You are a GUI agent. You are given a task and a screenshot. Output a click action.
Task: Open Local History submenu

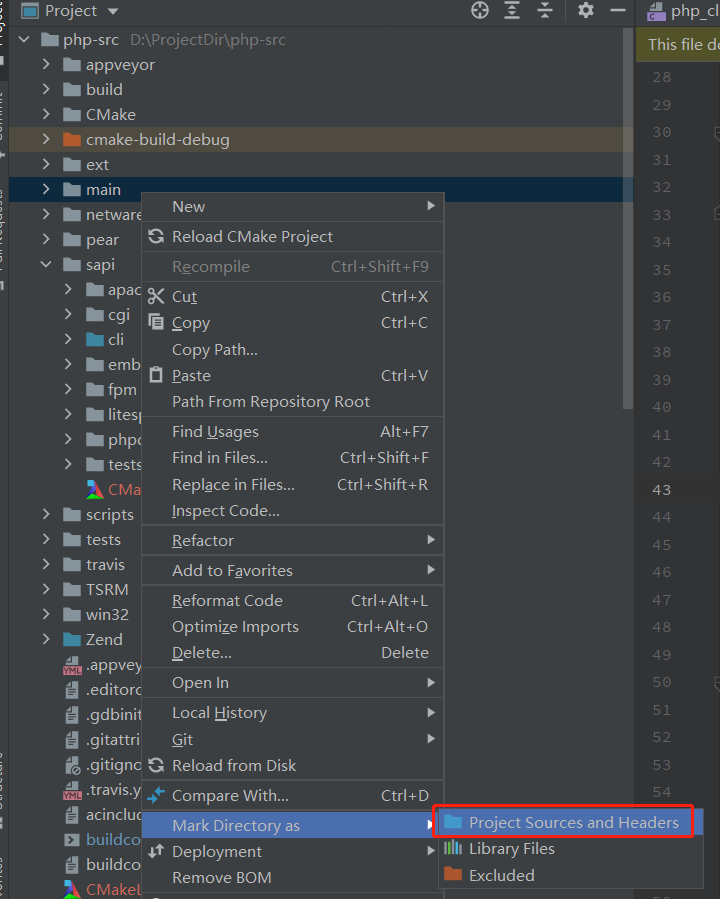coord(292,713)
